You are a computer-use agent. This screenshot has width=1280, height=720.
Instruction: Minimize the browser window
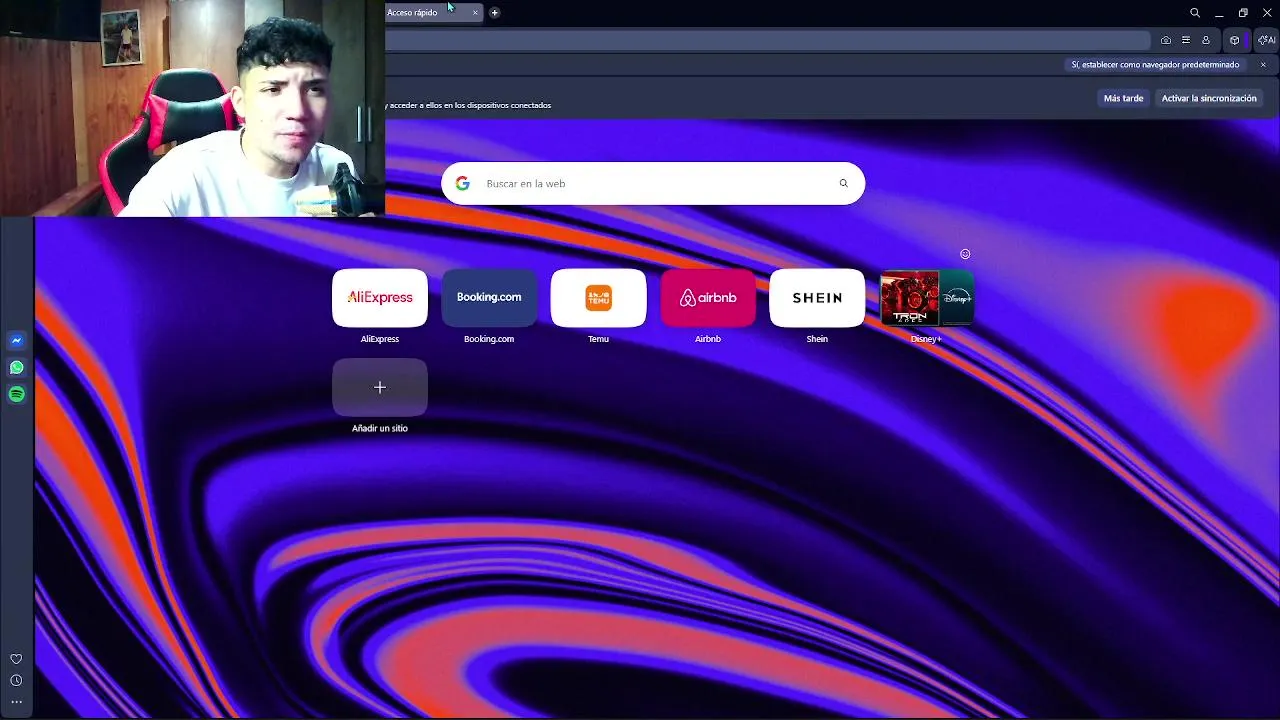(1219, 13)
